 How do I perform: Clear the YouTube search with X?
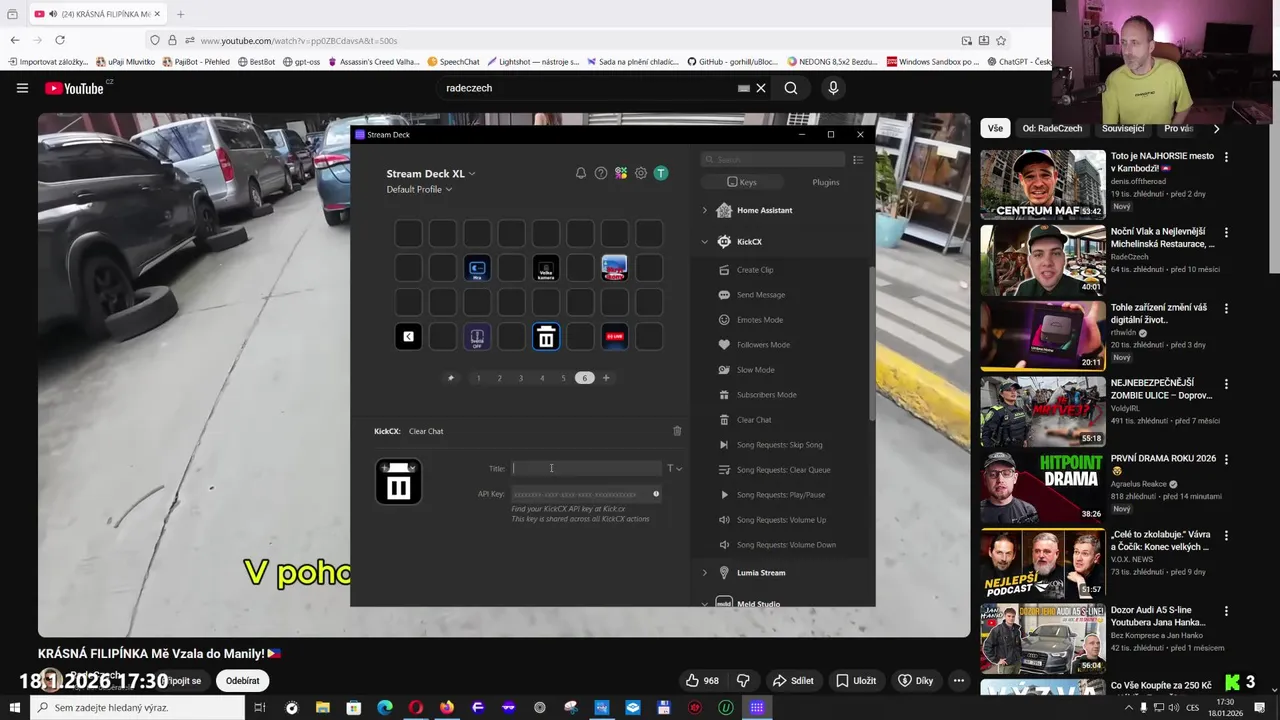pyautogui.click(x=761, y=88)
